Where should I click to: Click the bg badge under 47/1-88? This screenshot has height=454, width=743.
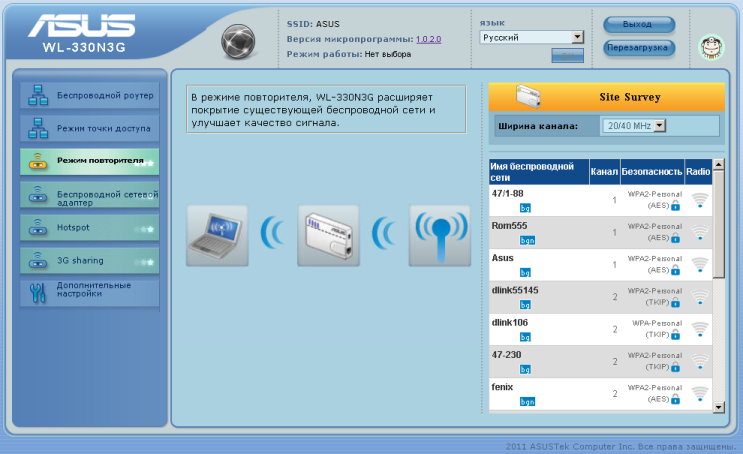click(x=525, y=208)
